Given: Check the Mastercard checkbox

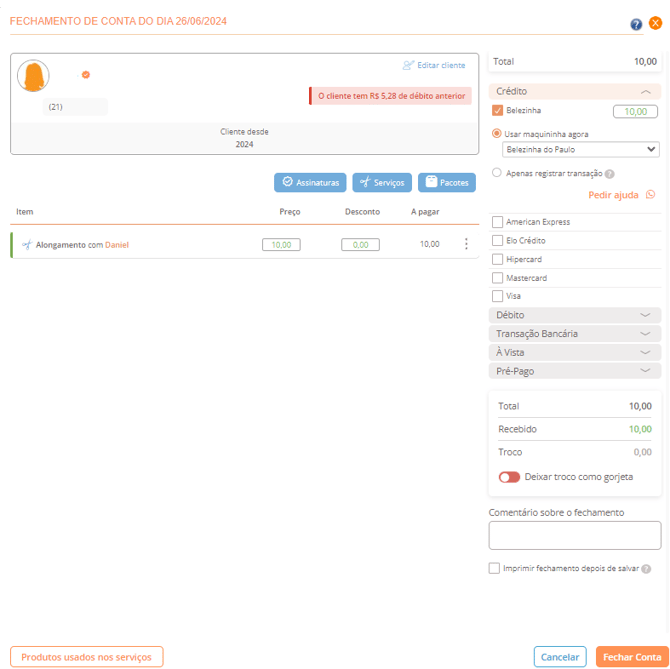Looking at the screenshot, I should (497, 278).
